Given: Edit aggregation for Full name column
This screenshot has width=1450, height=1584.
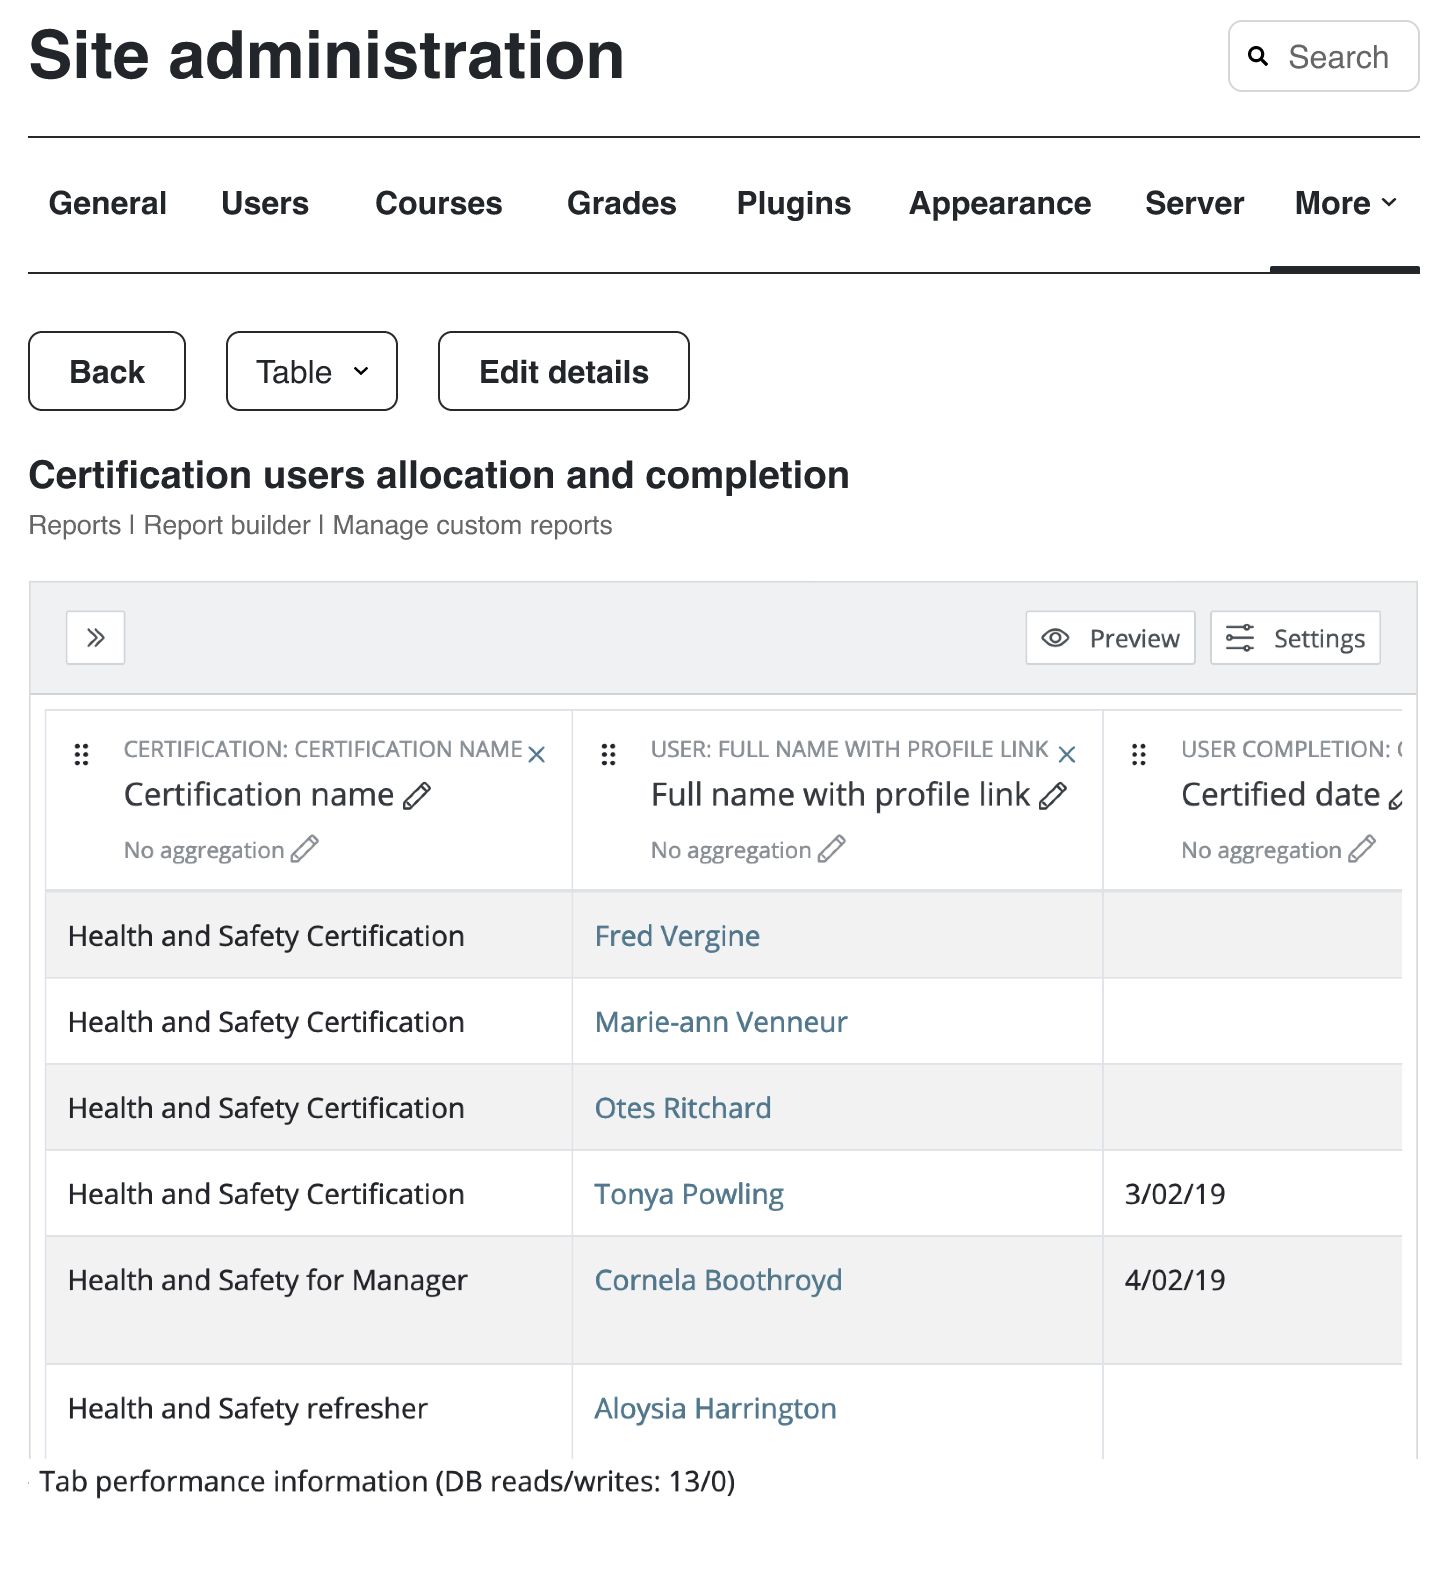Looking at the screenshot, I should 832,849.
